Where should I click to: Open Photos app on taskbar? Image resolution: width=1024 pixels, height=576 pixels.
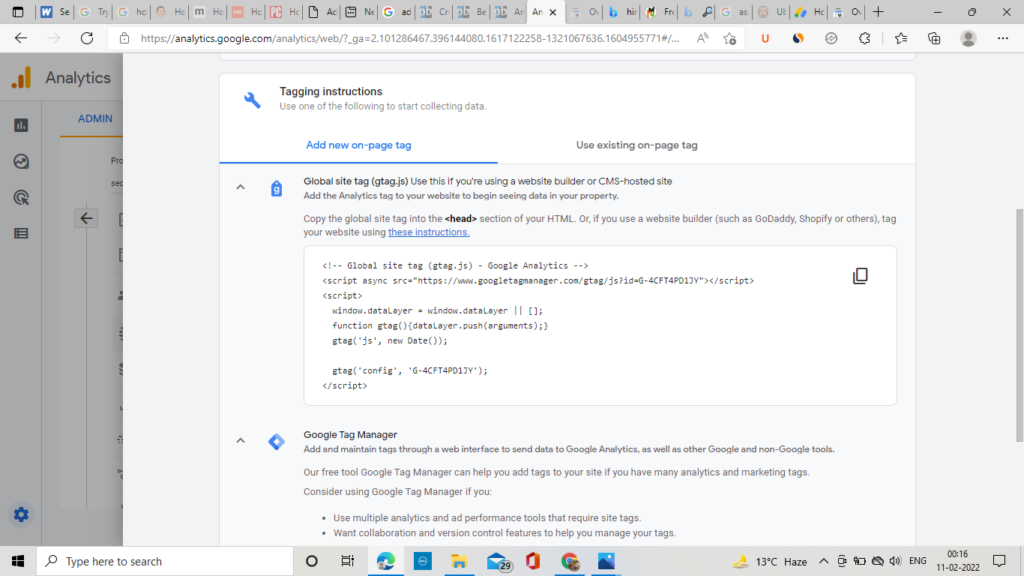(x=606, y=561)
